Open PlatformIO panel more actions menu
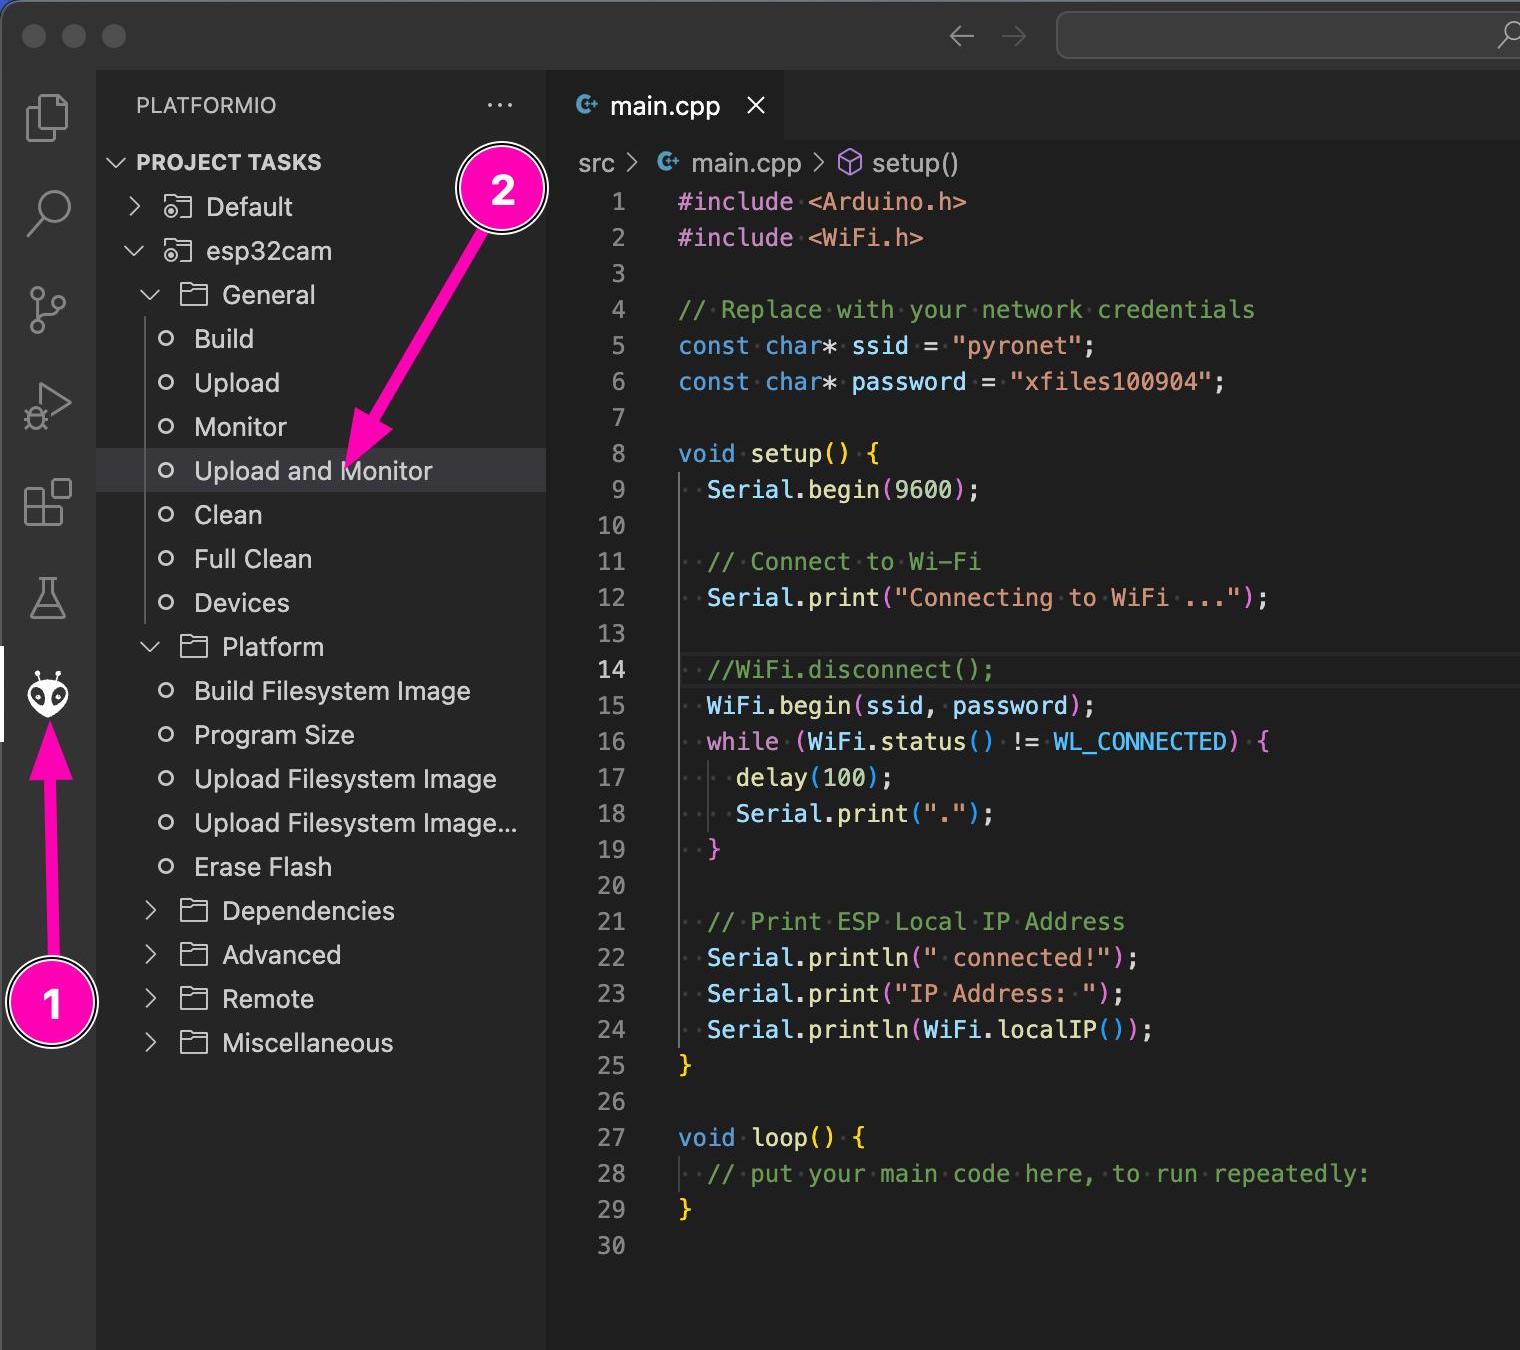Image resolution: width=1520 pixels, height=1350 pixels. (x=499, y=105)
